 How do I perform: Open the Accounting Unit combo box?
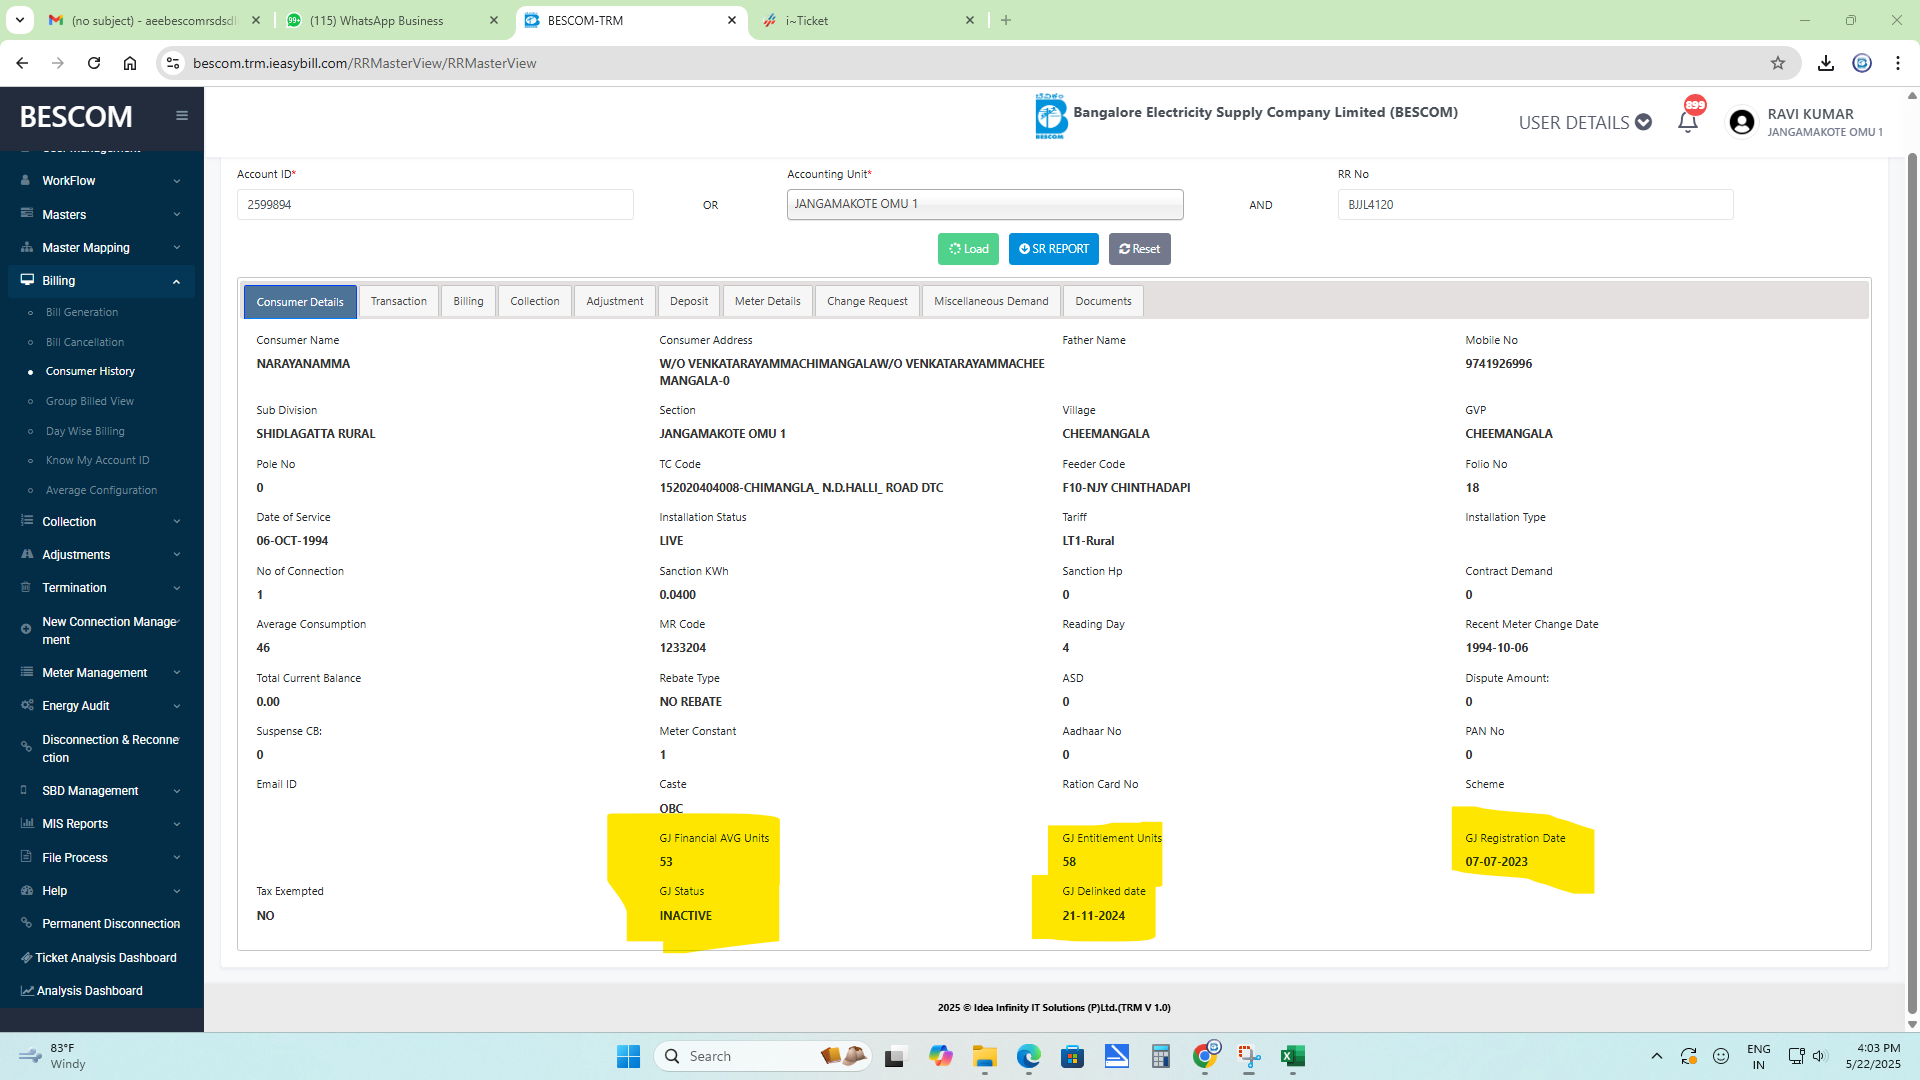tap(984, 204)
